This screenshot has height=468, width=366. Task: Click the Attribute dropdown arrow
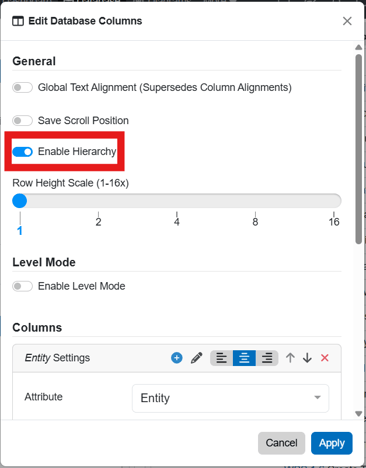coord(317,397)
